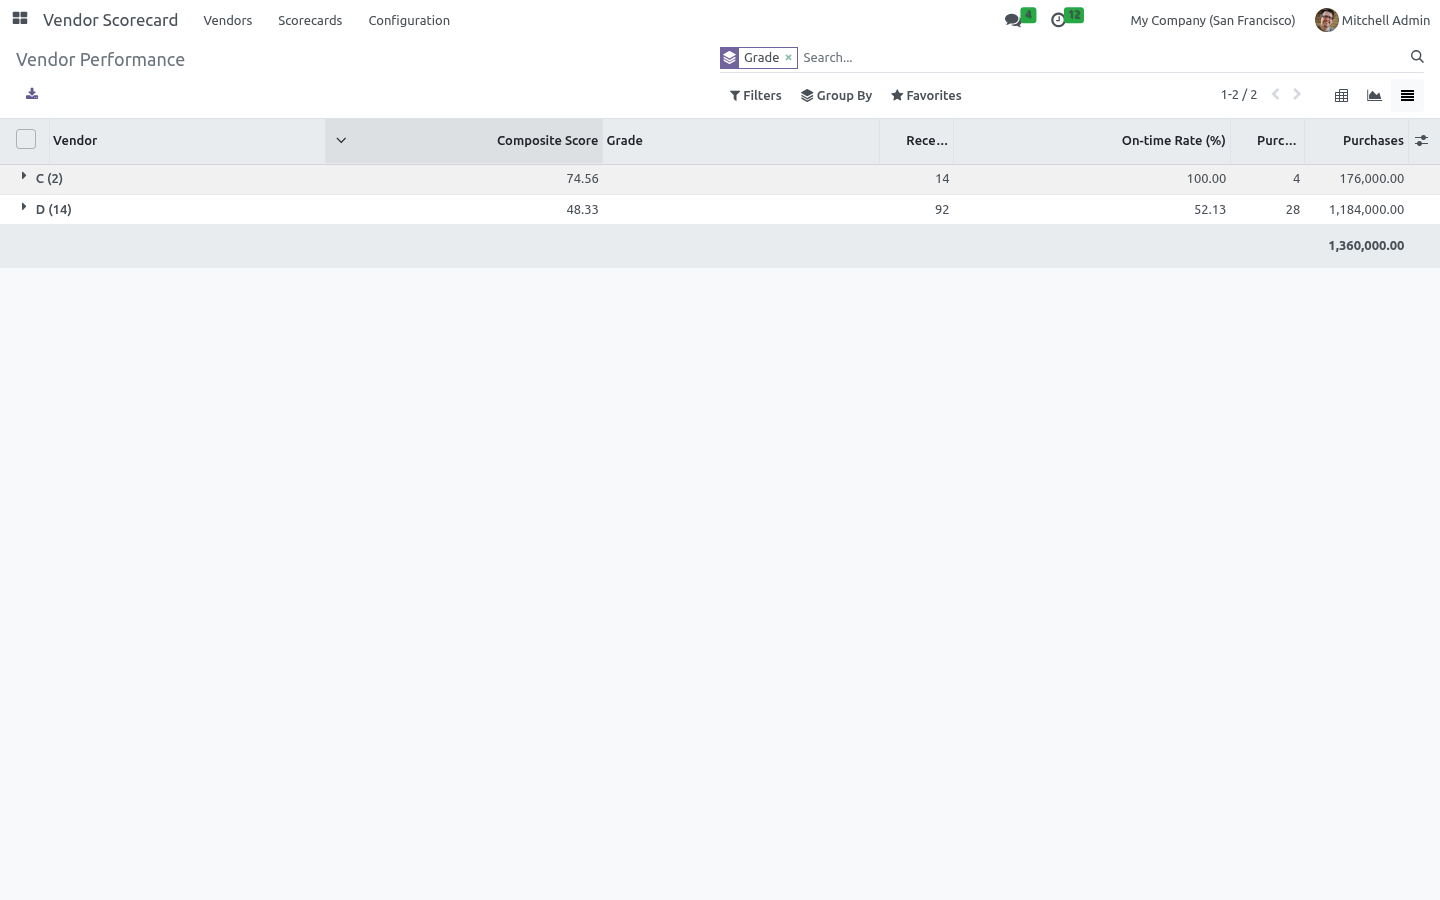The image size is (1440, 900).
Task: Sort by Purchases column header
Action: point(1357,141)
